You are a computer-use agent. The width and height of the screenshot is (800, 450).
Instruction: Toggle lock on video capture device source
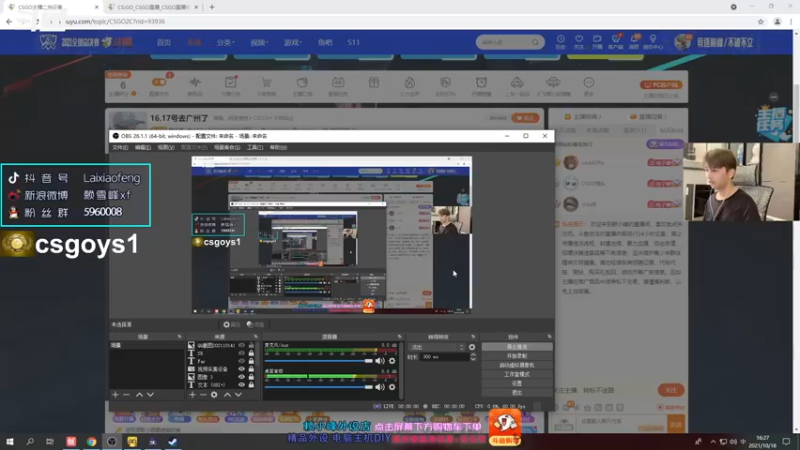pyautogui.click(x=251, y=369)
